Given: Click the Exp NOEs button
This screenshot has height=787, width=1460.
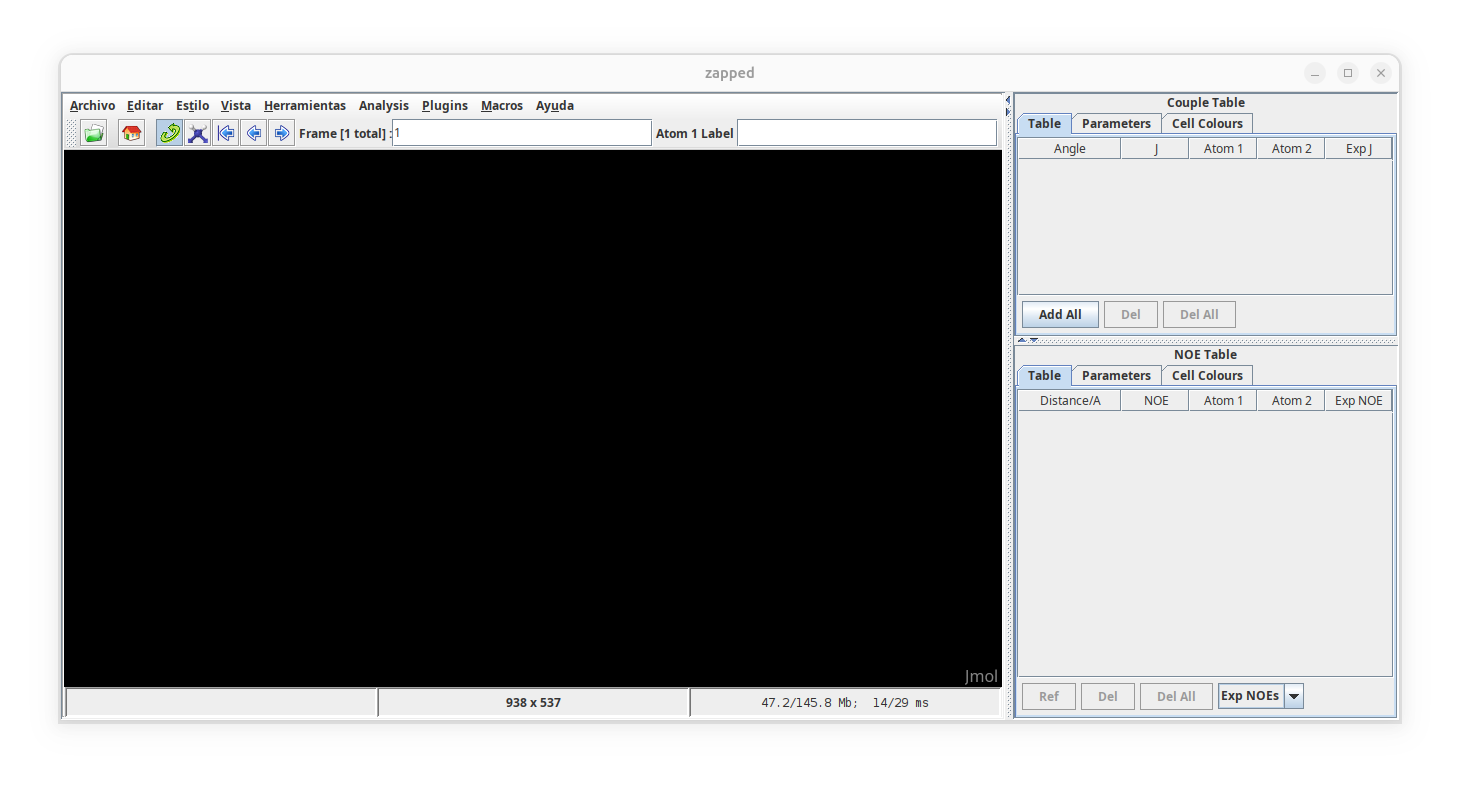Looking at the screenshot, I should click(1250, 696).
